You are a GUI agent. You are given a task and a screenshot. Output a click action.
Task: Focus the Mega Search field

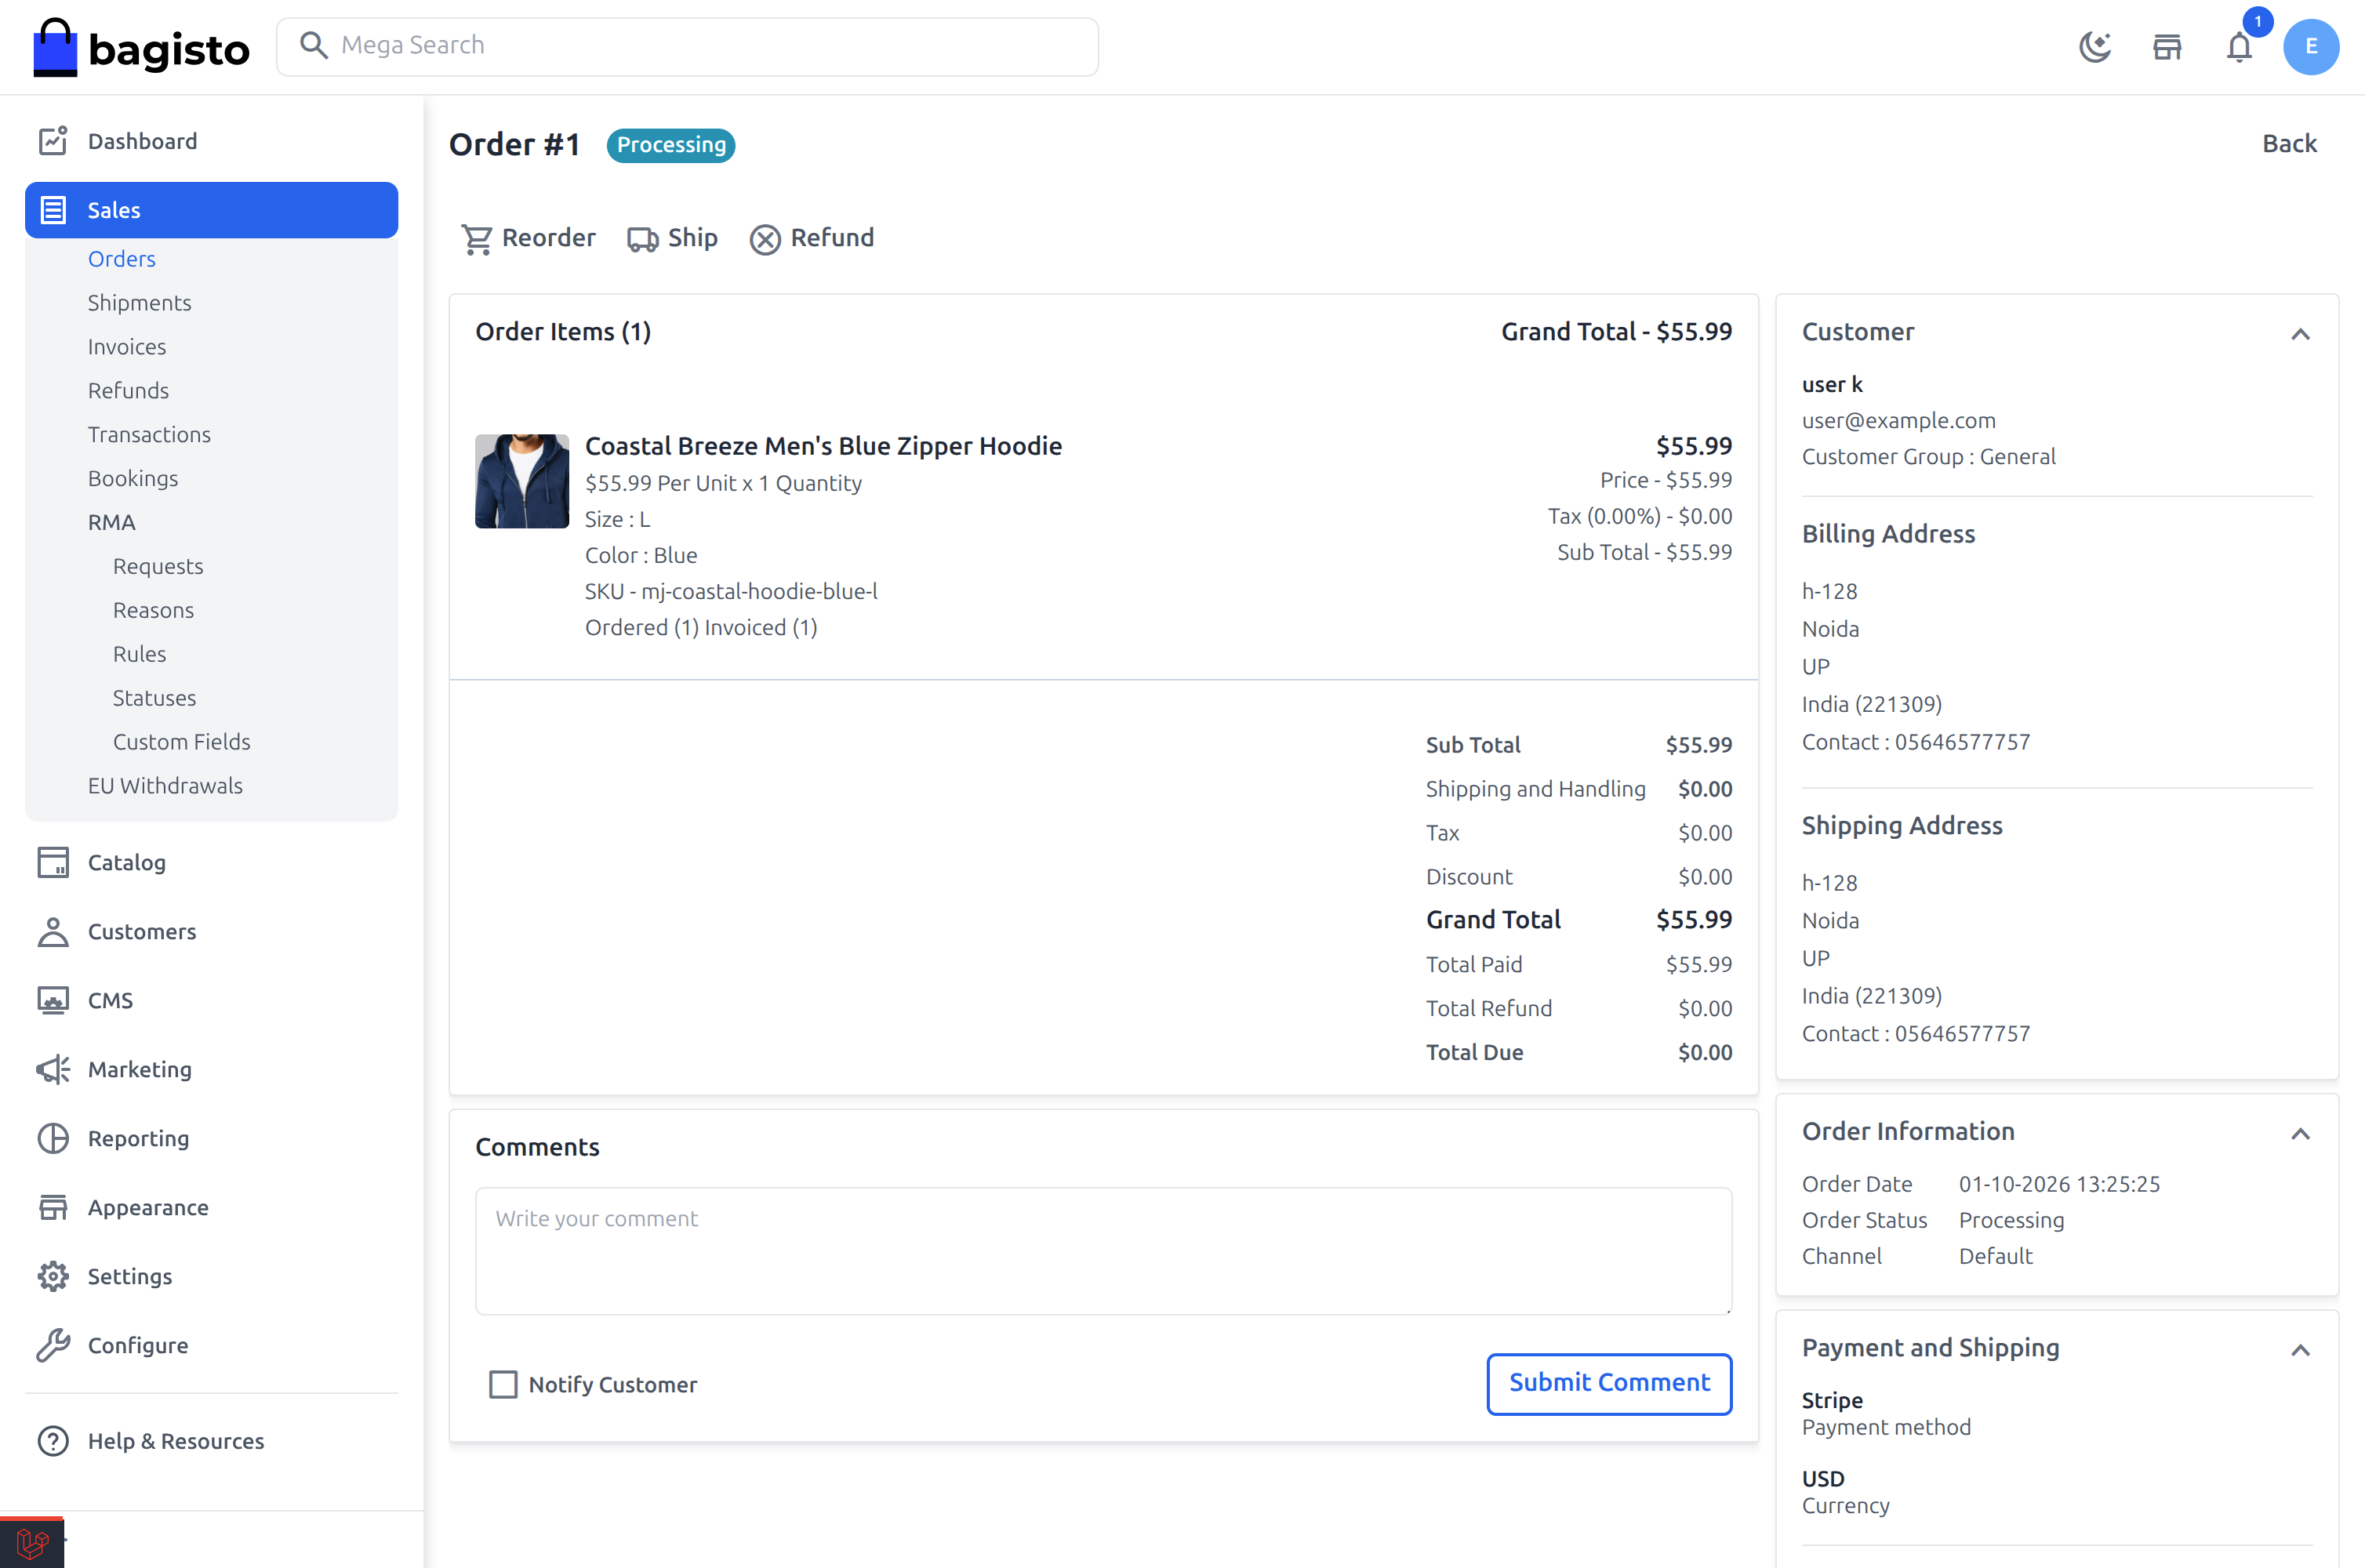[x=687, y=46]
